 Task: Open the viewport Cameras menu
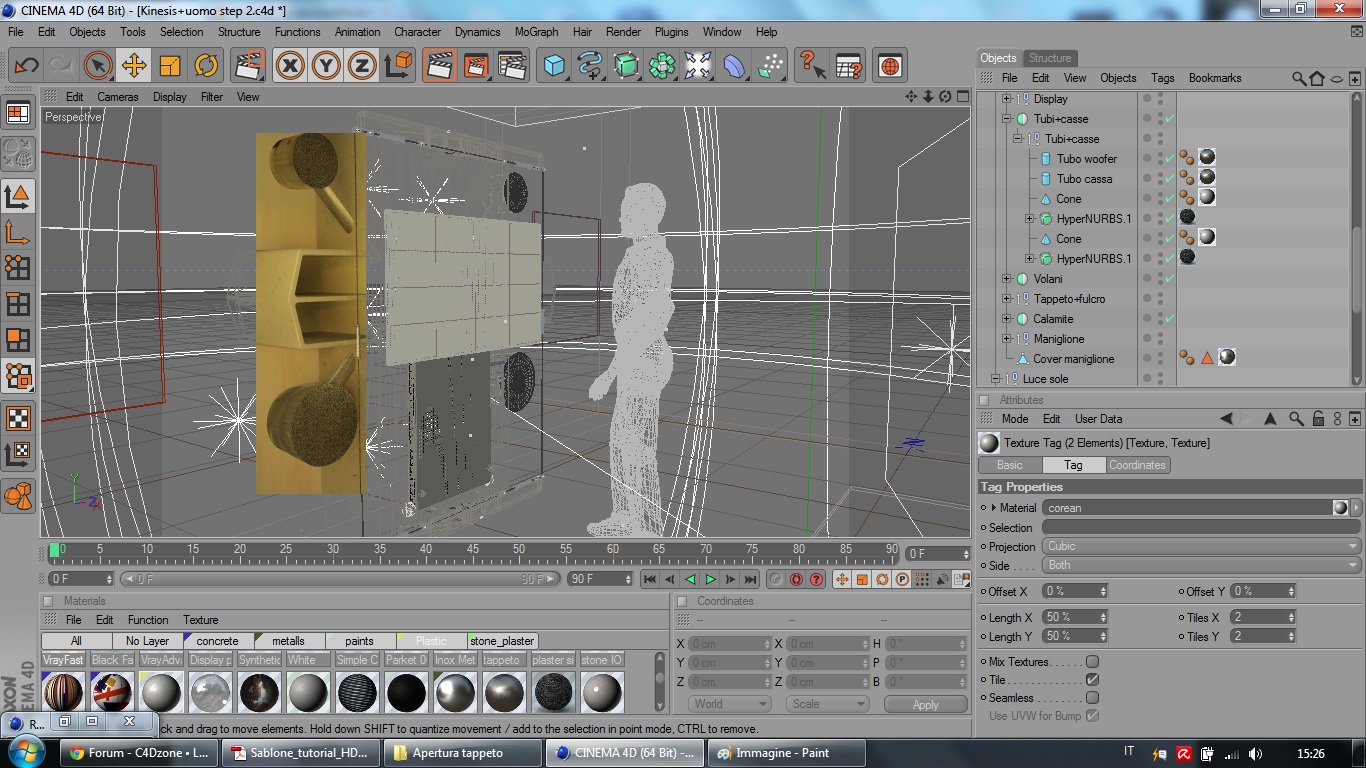(x=118, y=97)
